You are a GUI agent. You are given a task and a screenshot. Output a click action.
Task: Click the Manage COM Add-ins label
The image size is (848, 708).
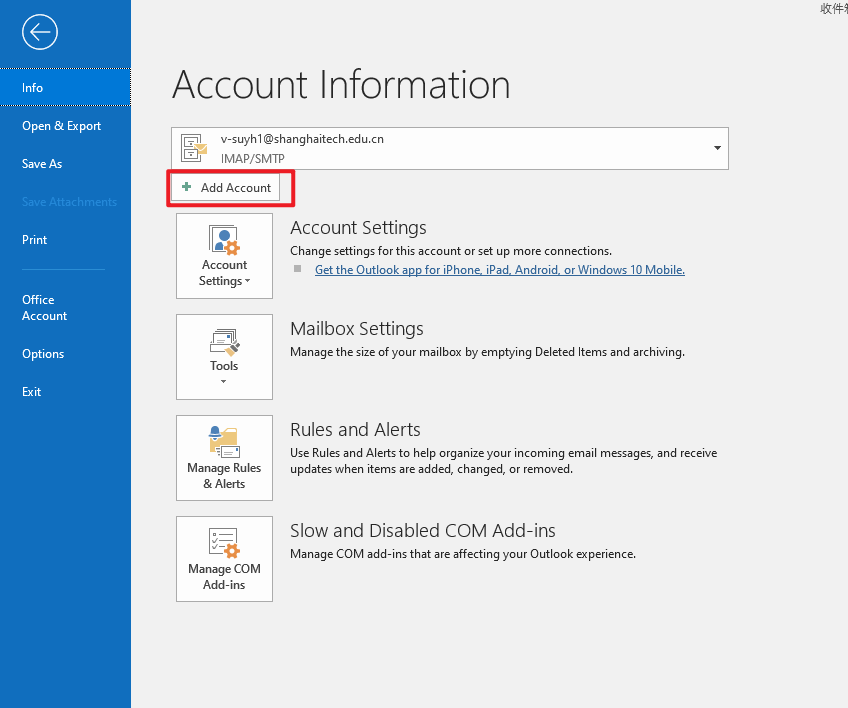(x=224, y=577)
